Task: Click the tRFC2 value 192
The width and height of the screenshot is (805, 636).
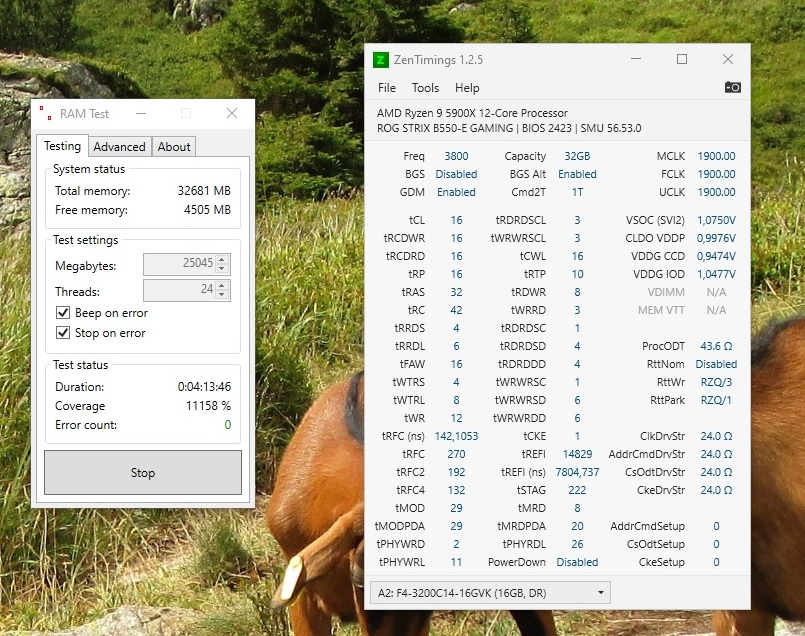Action: click(x=456, y=472)
